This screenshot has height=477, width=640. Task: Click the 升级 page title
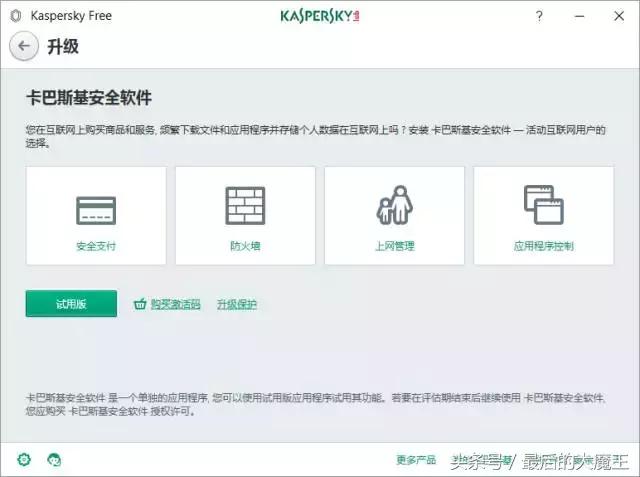click(x=63, y=47)
